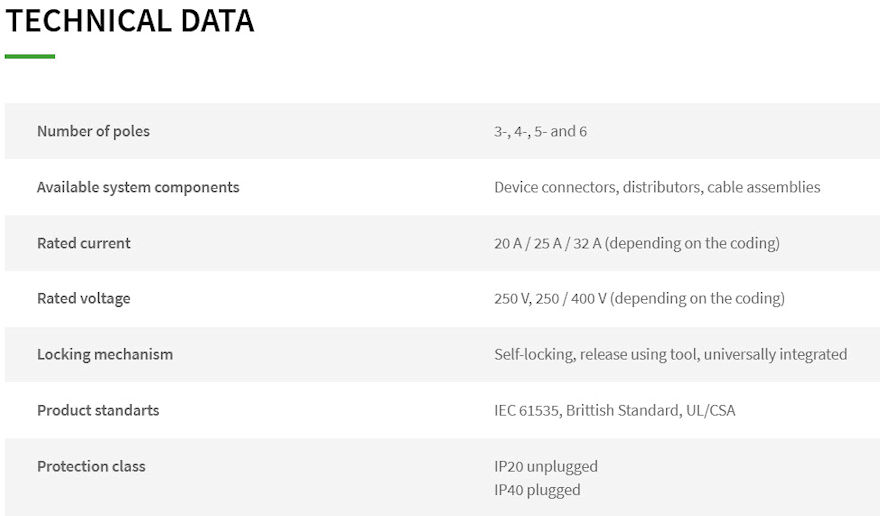Click the IEC 61535 standard text
Viewport: 880px width, 516px height.
coord(525,410)
